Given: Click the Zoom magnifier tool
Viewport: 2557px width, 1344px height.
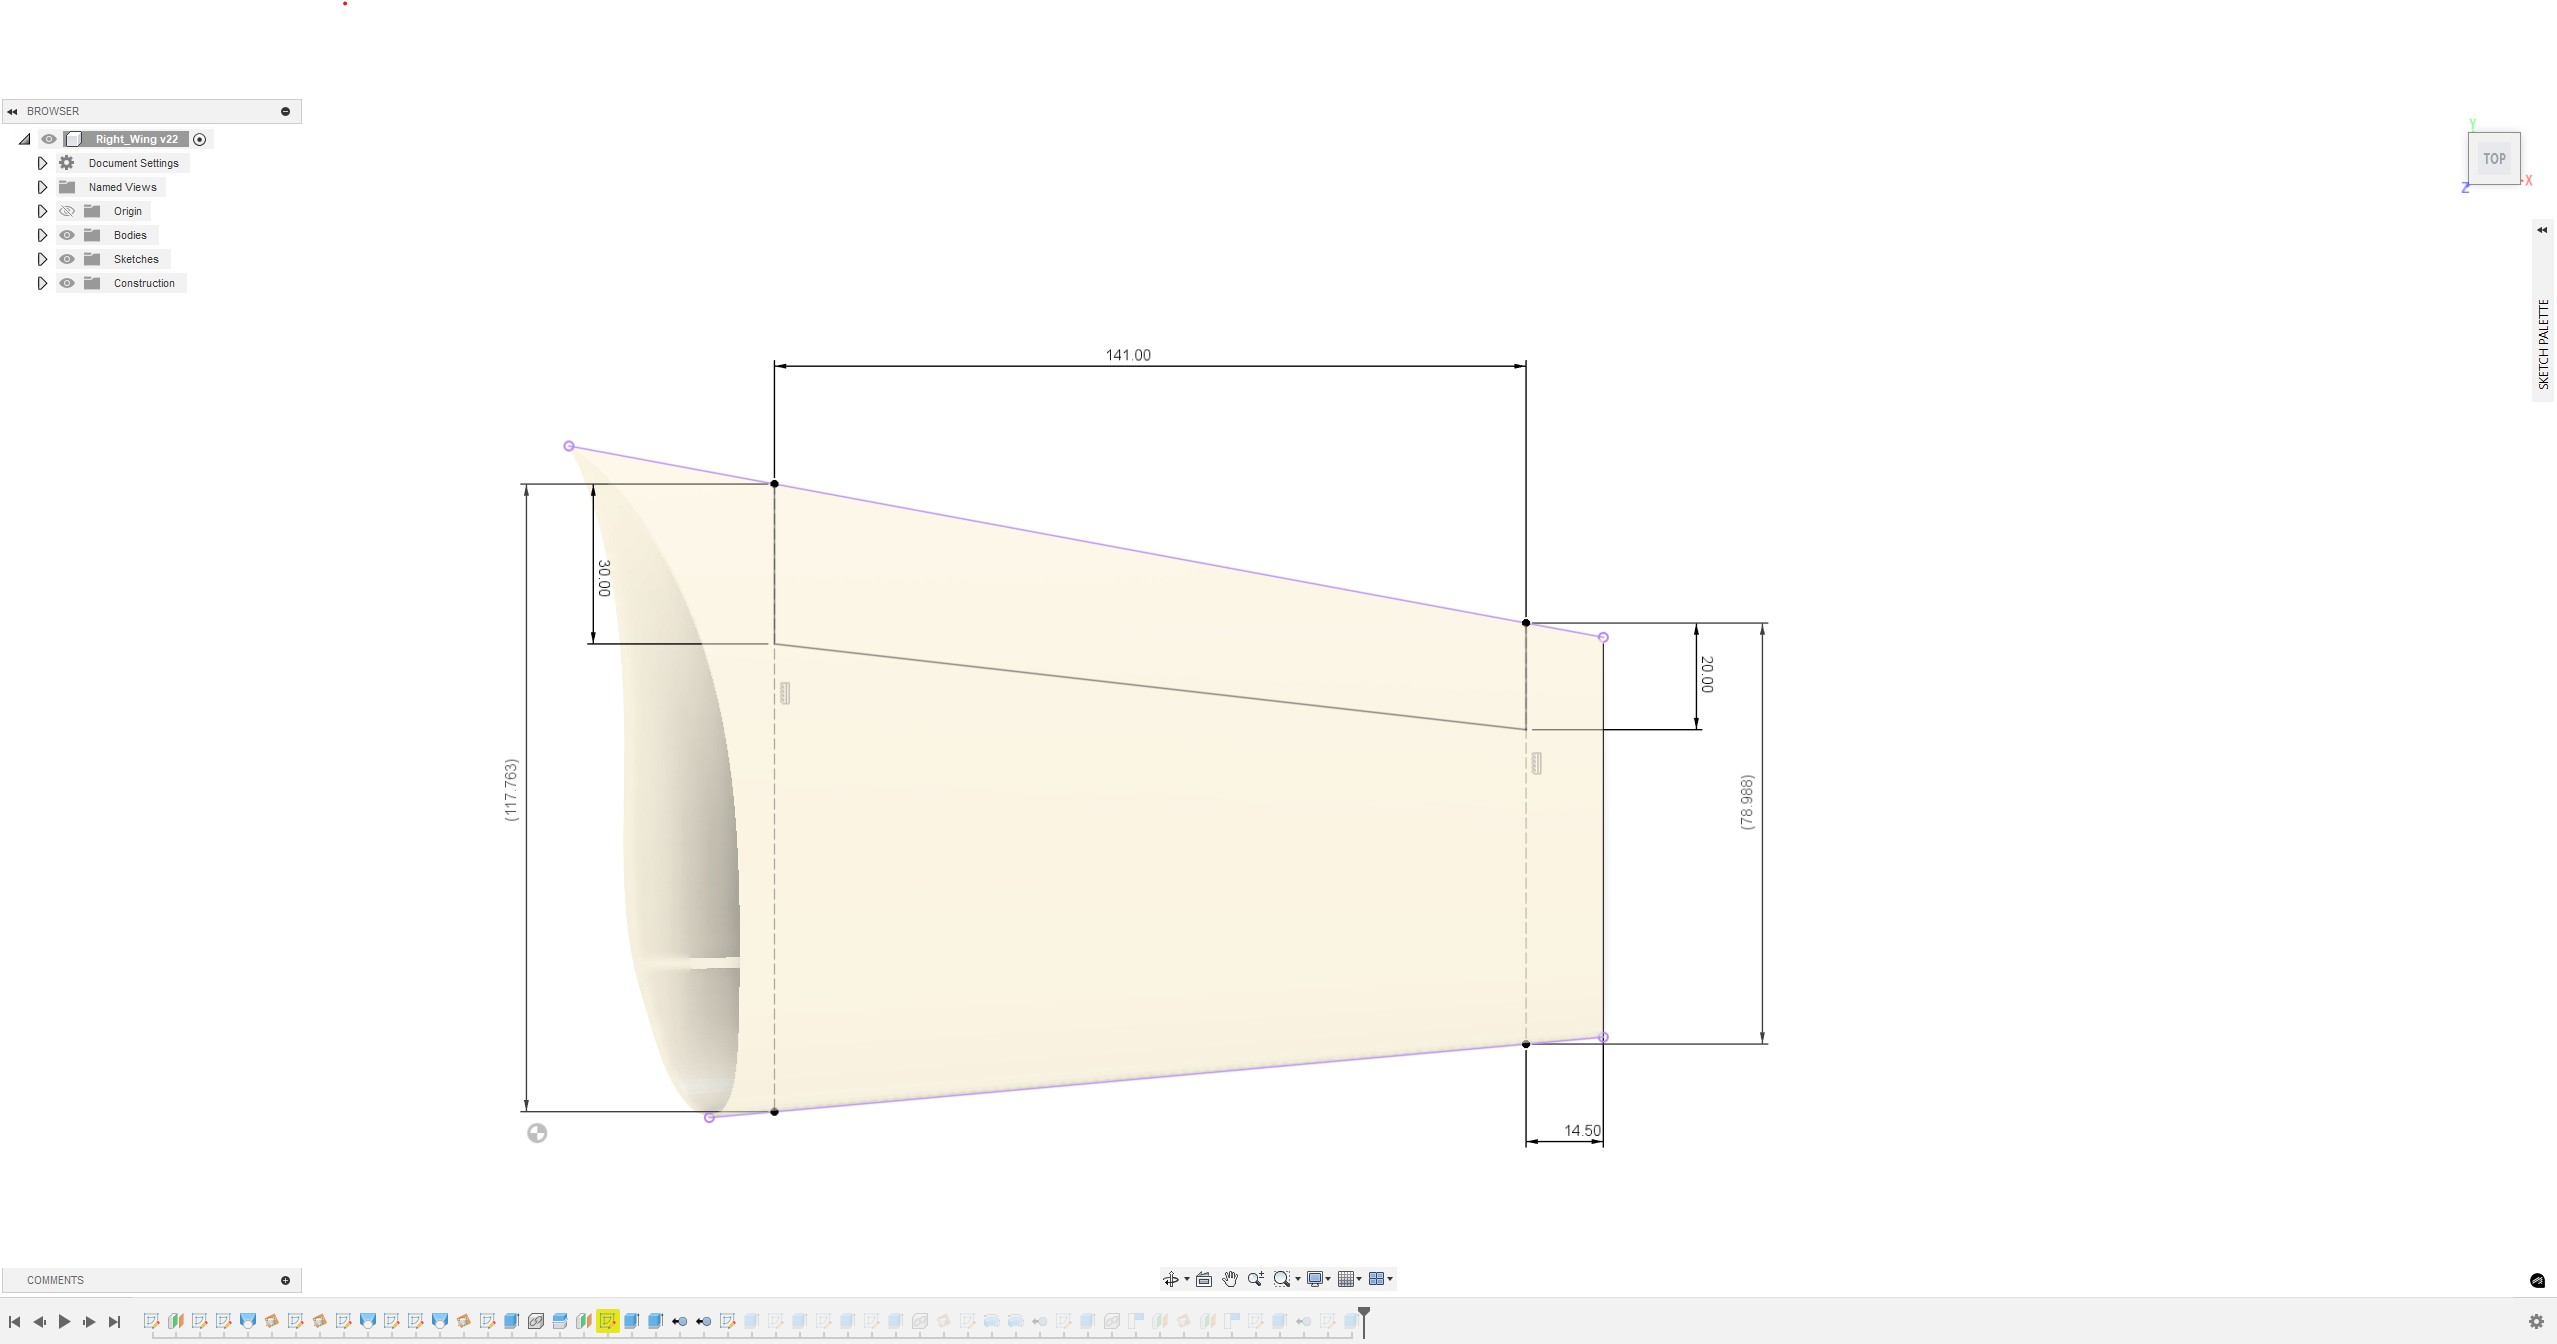Looking at the screenshot, I should pyautogui.click(x=1255, y=1279).
